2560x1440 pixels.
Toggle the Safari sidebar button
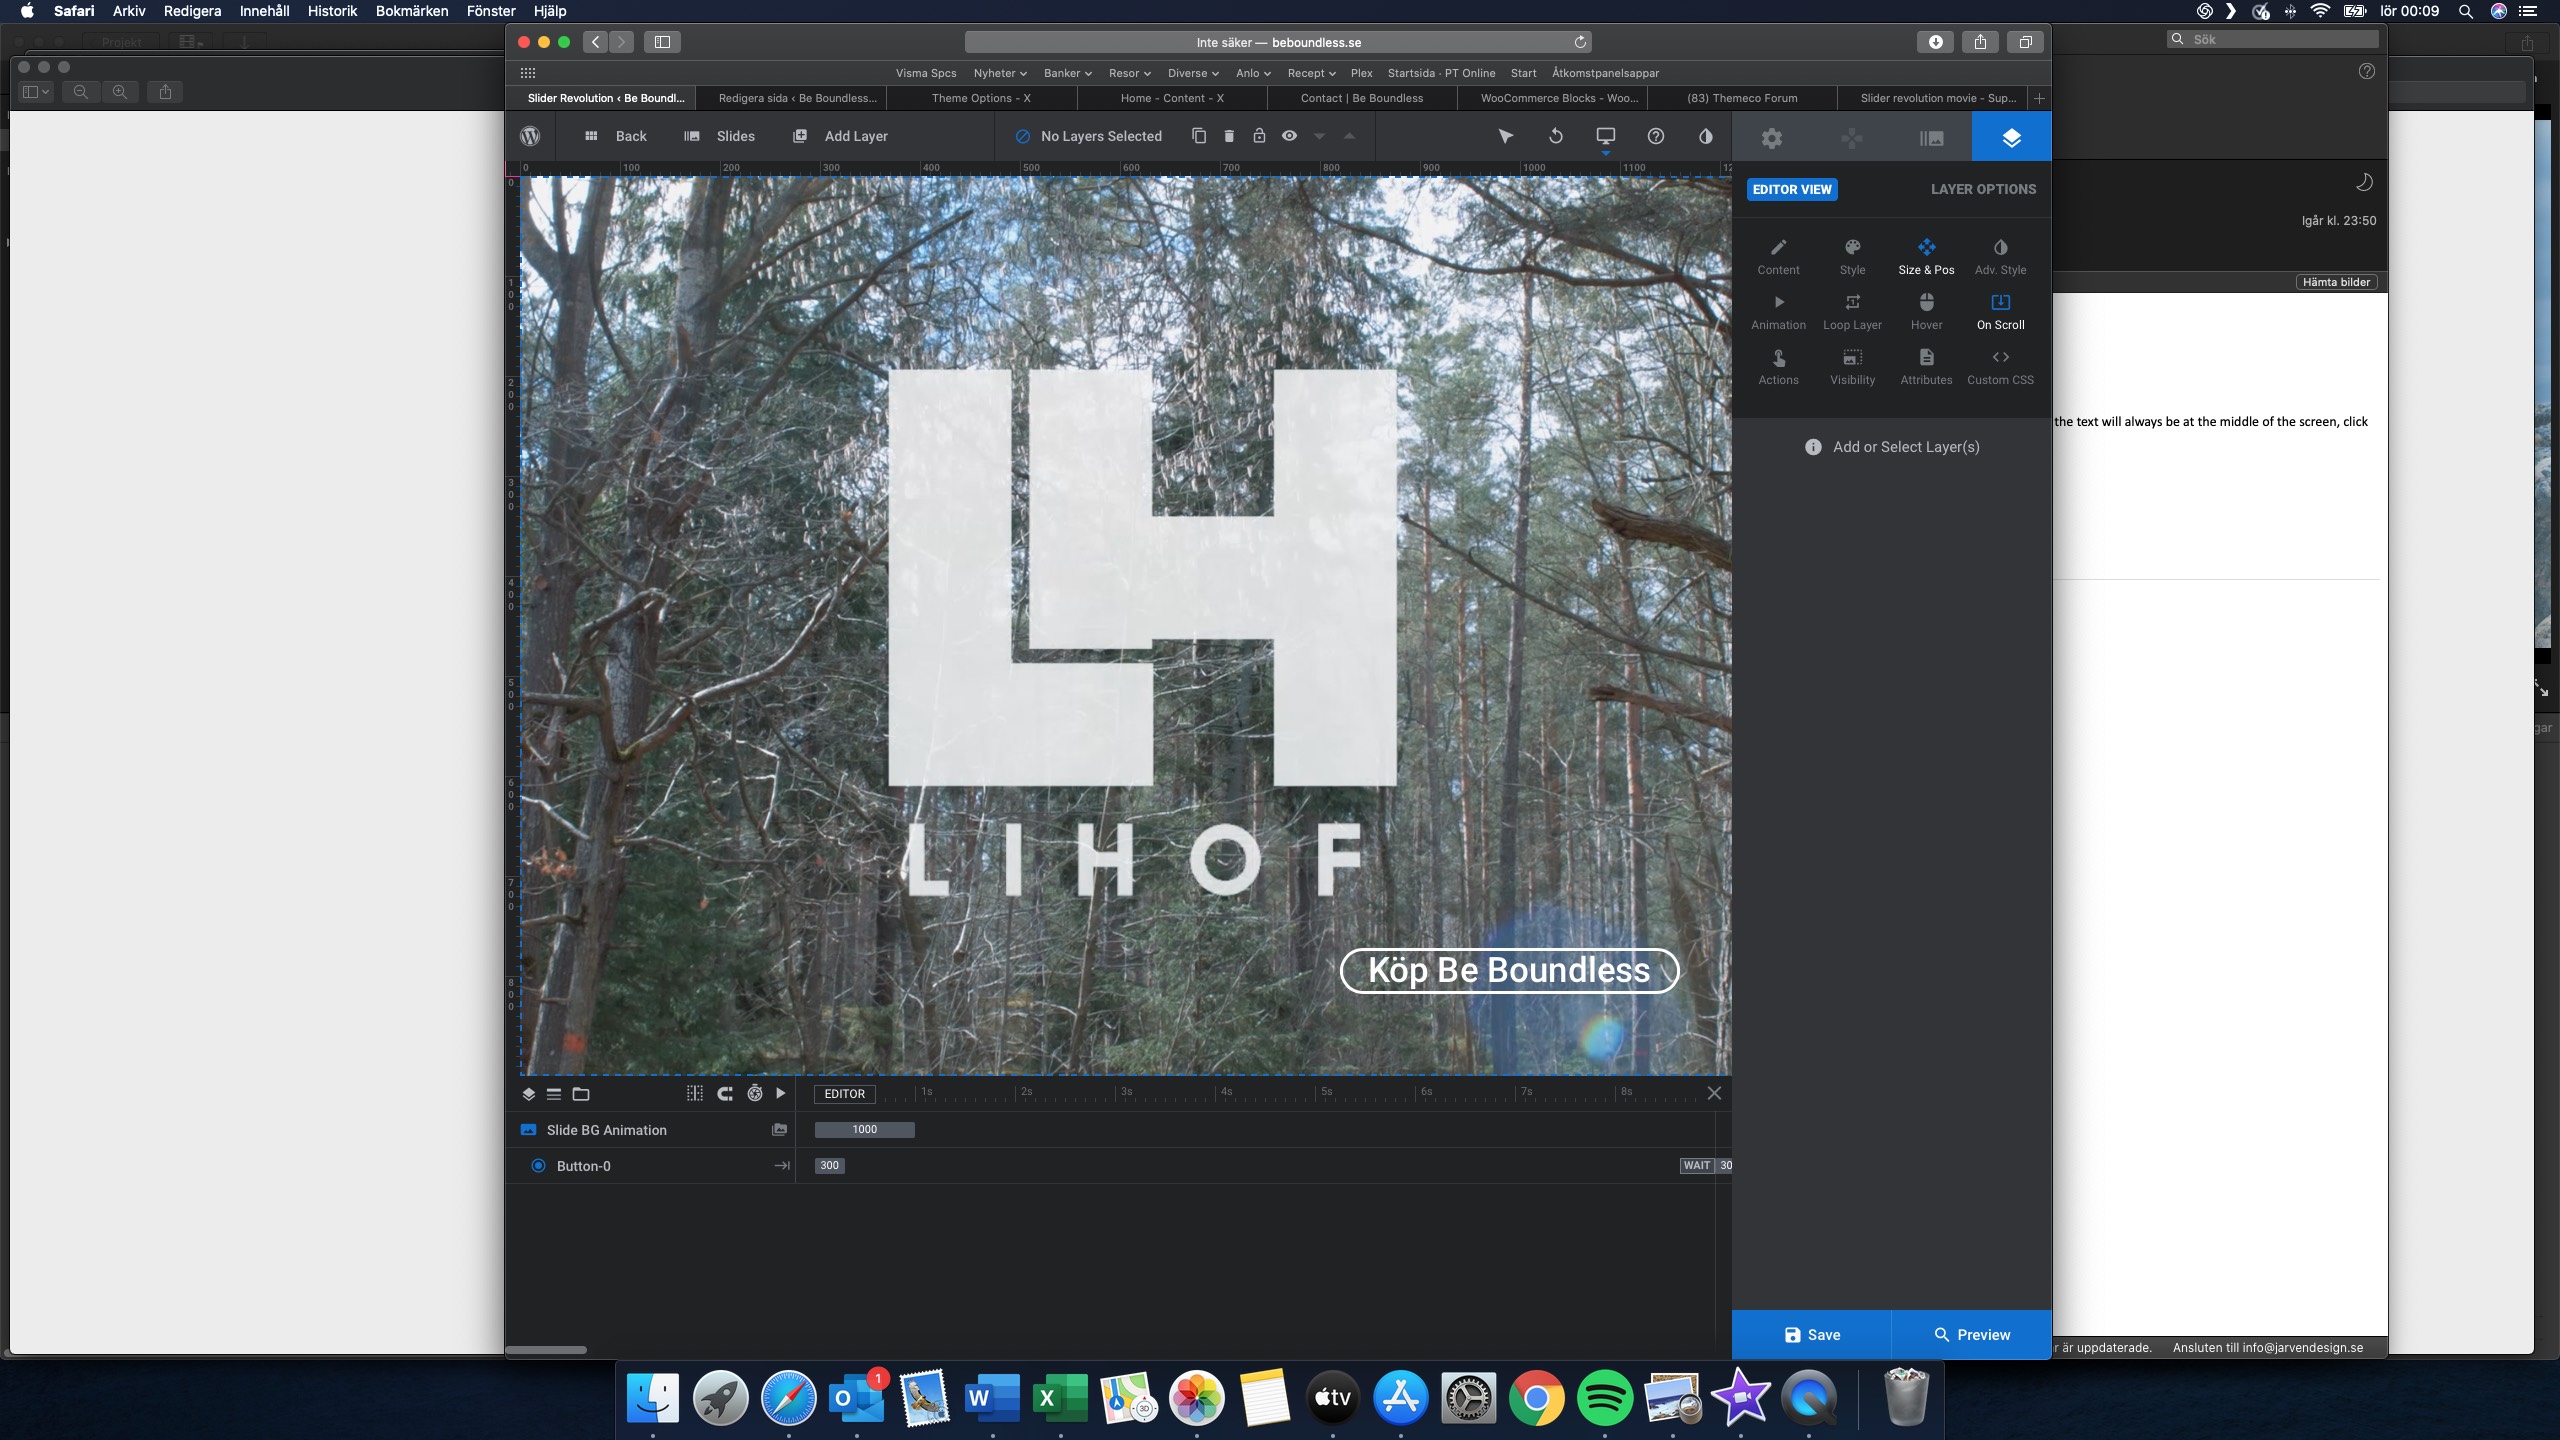click(x=662, y=42)
